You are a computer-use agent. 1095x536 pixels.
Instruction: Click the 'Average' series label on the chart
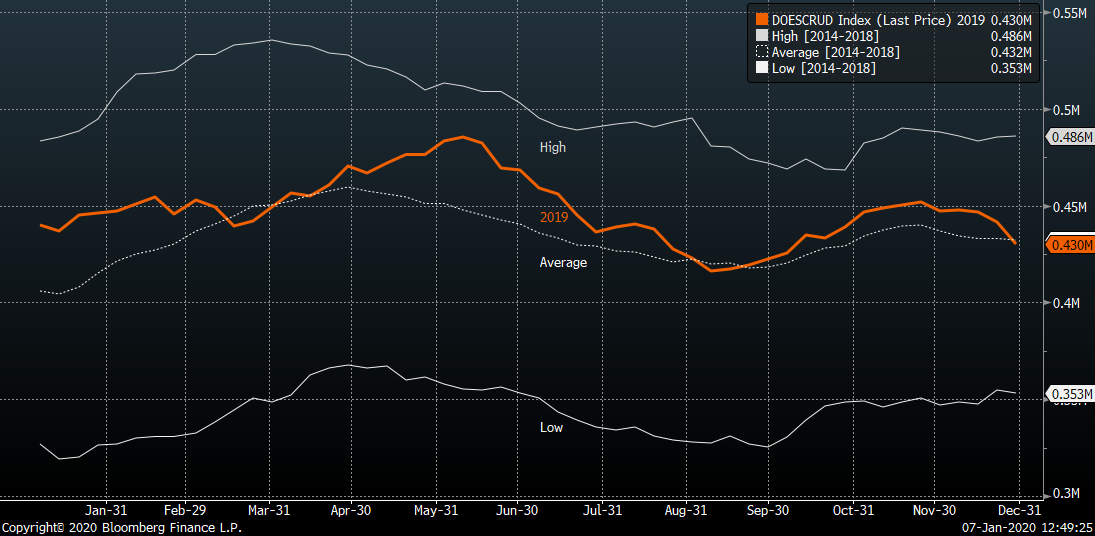(x=563, y=262)
